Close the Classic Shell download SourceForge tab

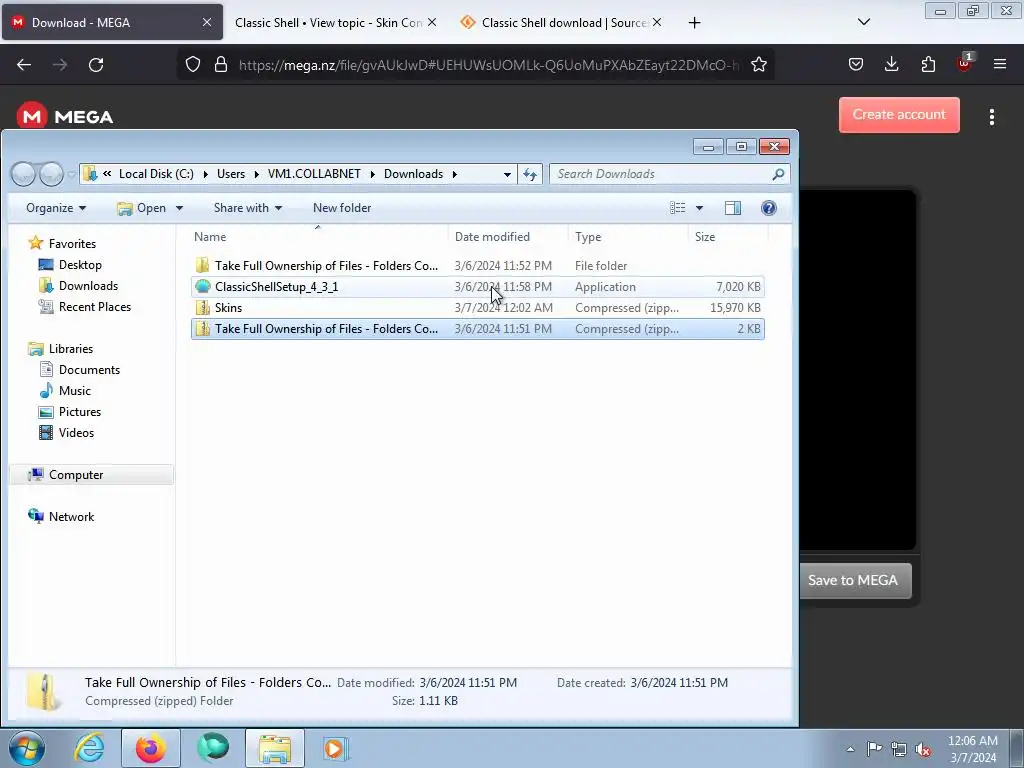tap(657, 22)
